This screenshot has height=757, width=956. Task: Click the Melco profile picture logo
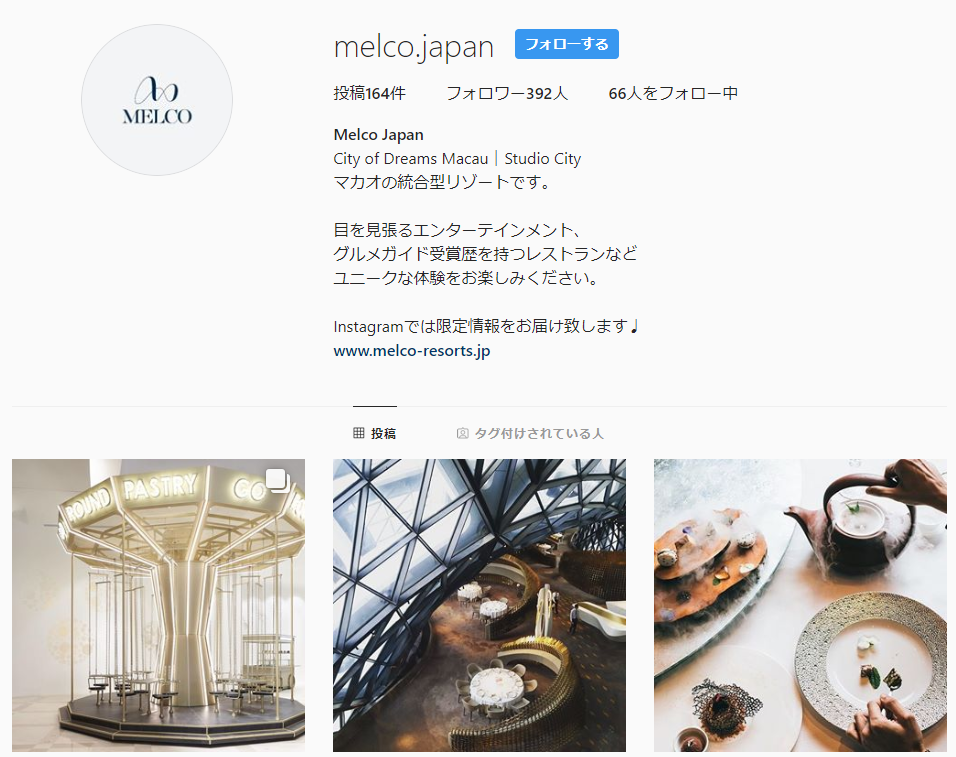pos(157,100)
